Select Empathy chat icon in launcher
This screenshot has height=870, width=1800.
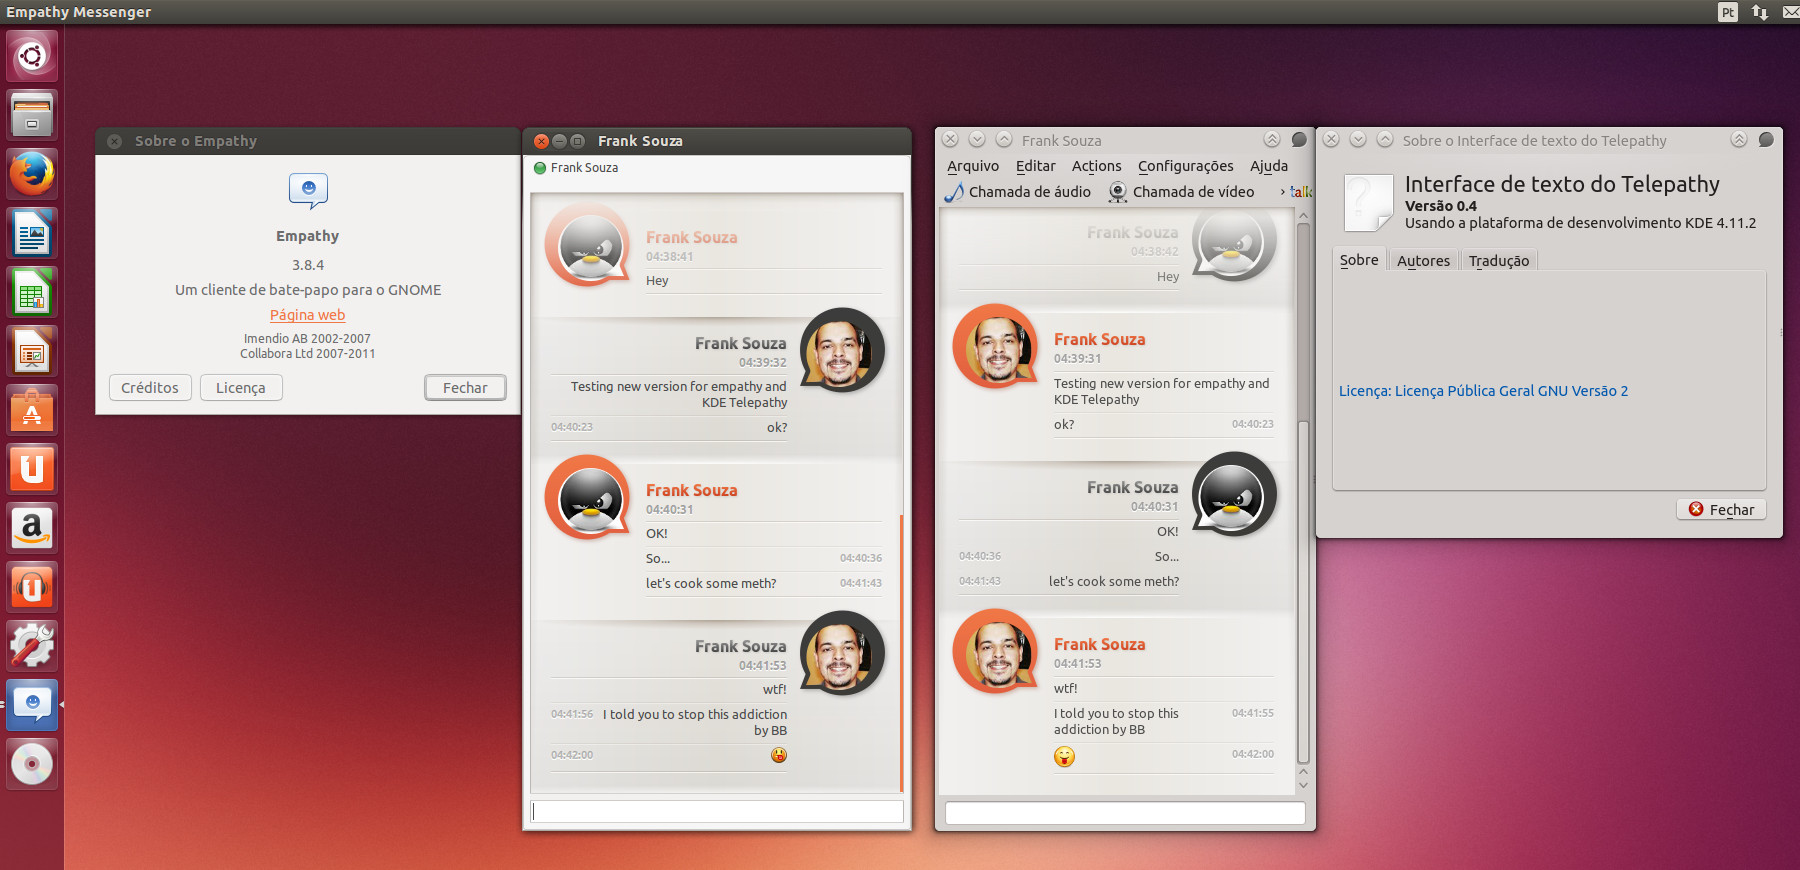coord(32,705)
